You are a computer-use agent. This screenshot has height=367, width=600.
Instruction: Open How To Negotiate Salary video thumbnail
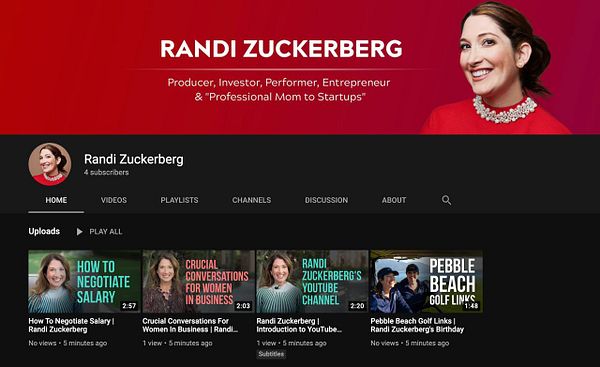(x=85, y=281)
